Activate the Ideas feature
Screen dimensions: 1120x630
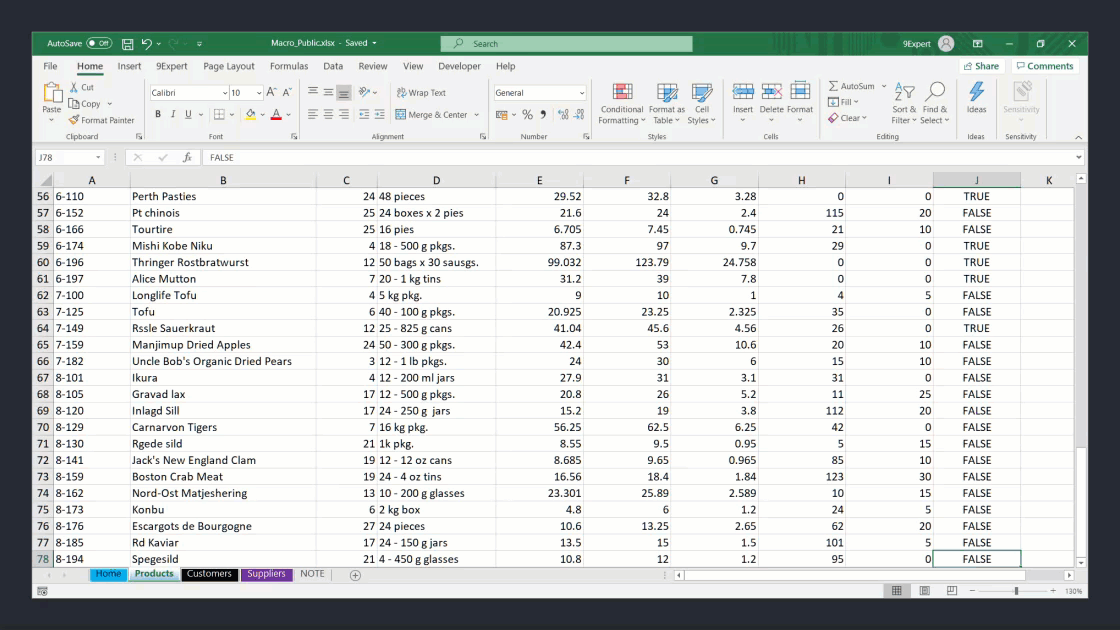tap(977, 95)
